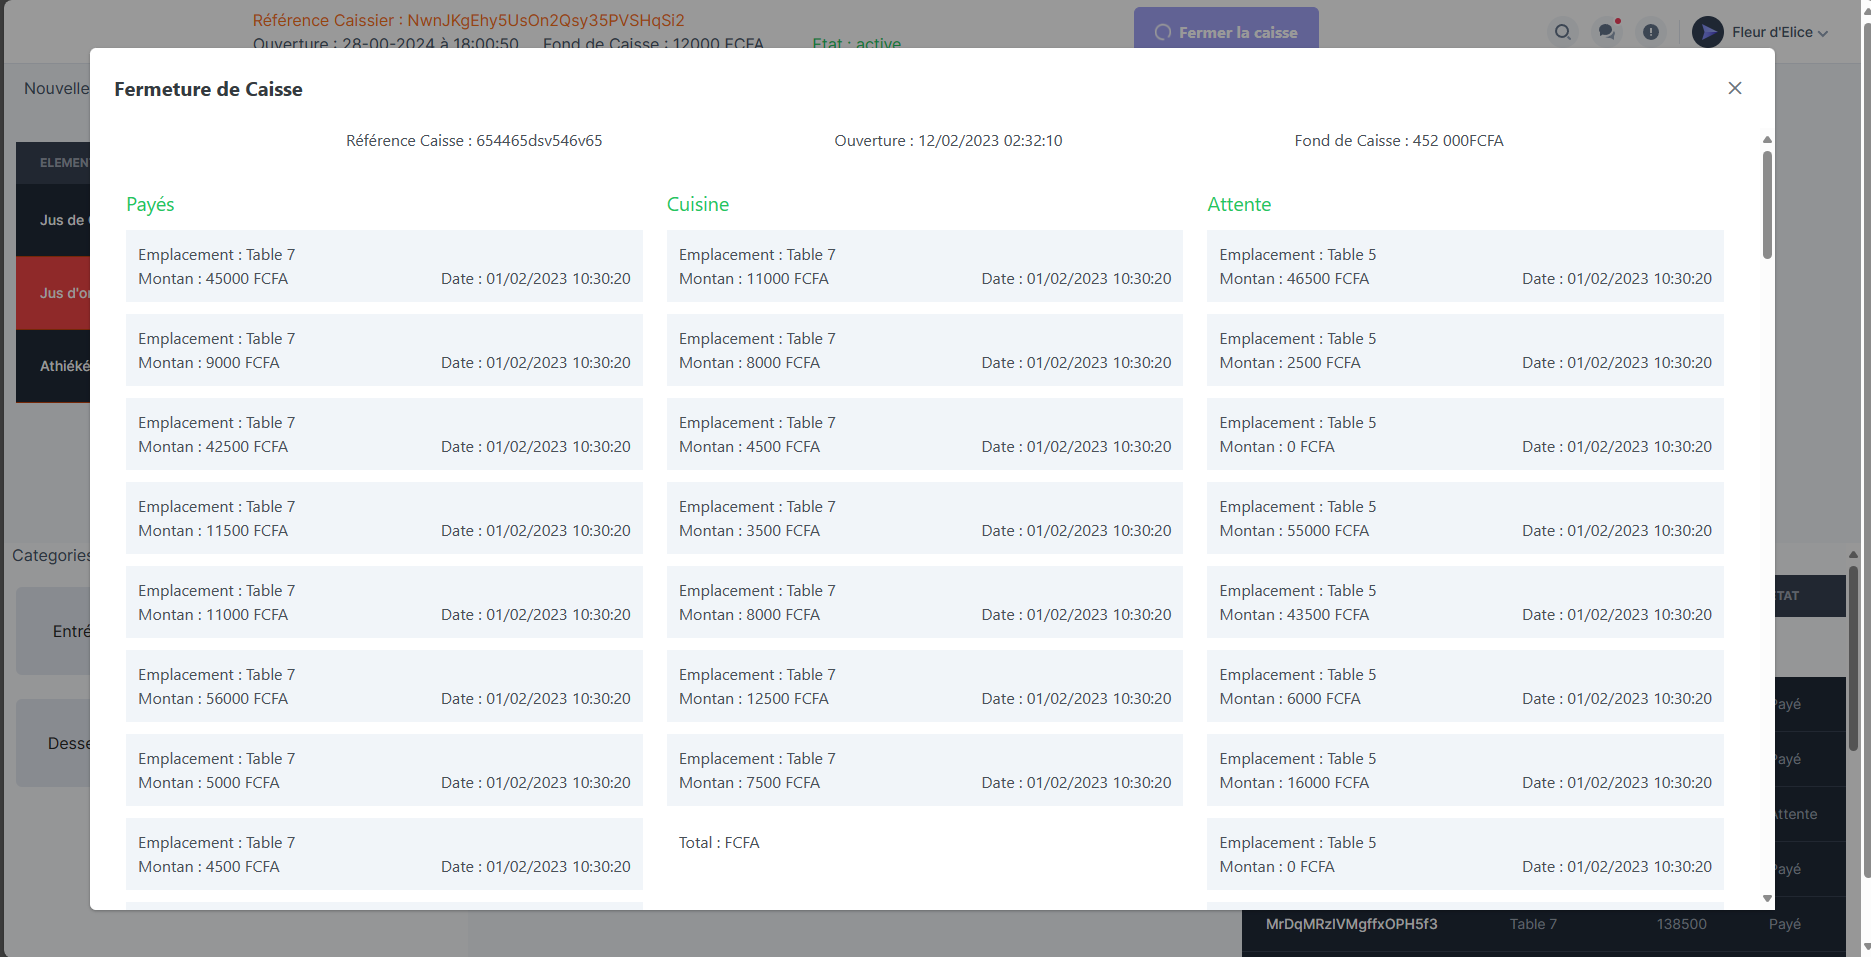Click the alert info icon in the header
This screenshot has width=1871, height=957.
[x=1651, y=32]
